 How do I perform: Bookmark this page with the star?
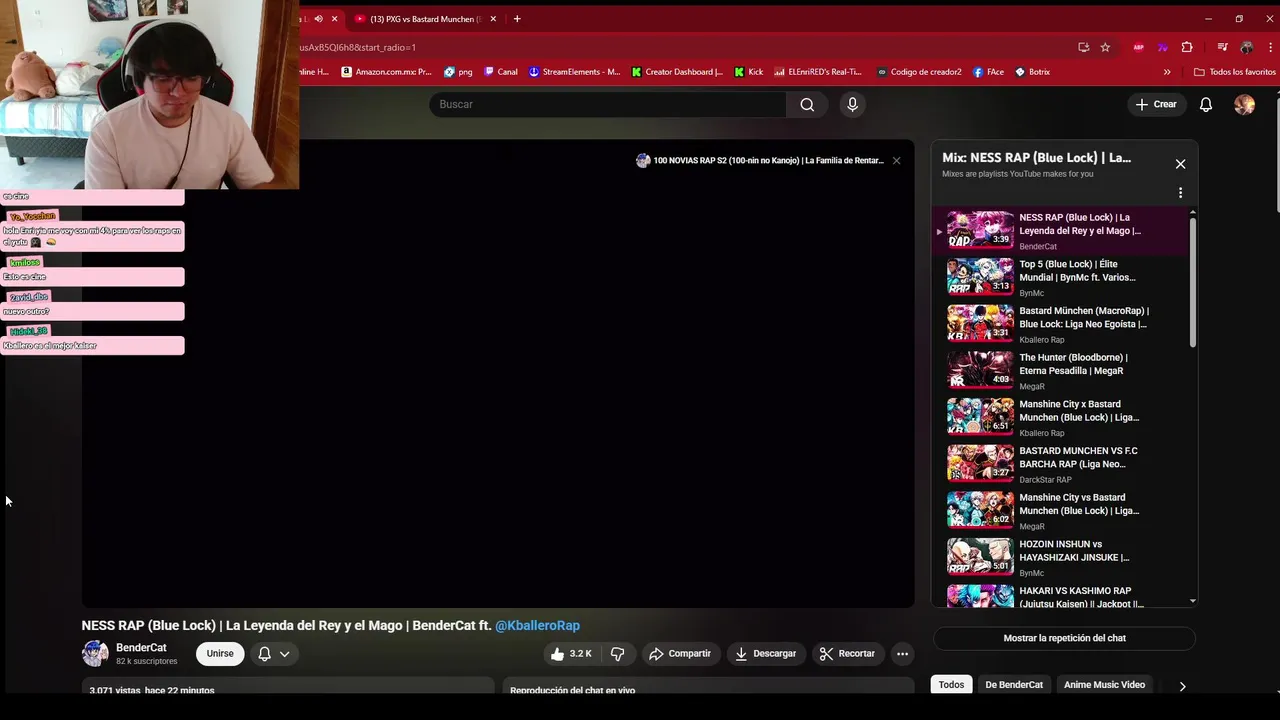click(x=1105, y=47)
